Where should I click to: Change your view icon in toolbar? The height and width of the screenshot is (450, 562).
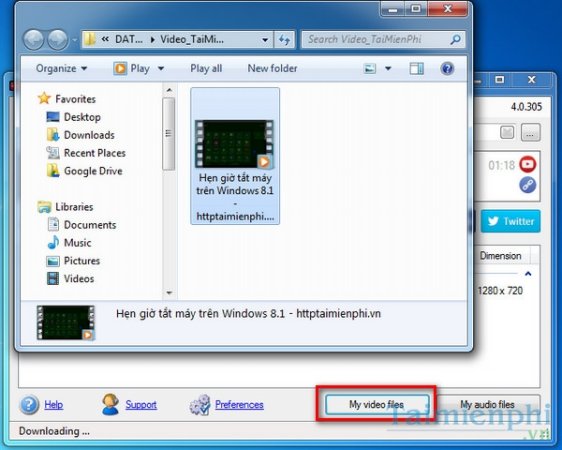[x=370, y=68]
